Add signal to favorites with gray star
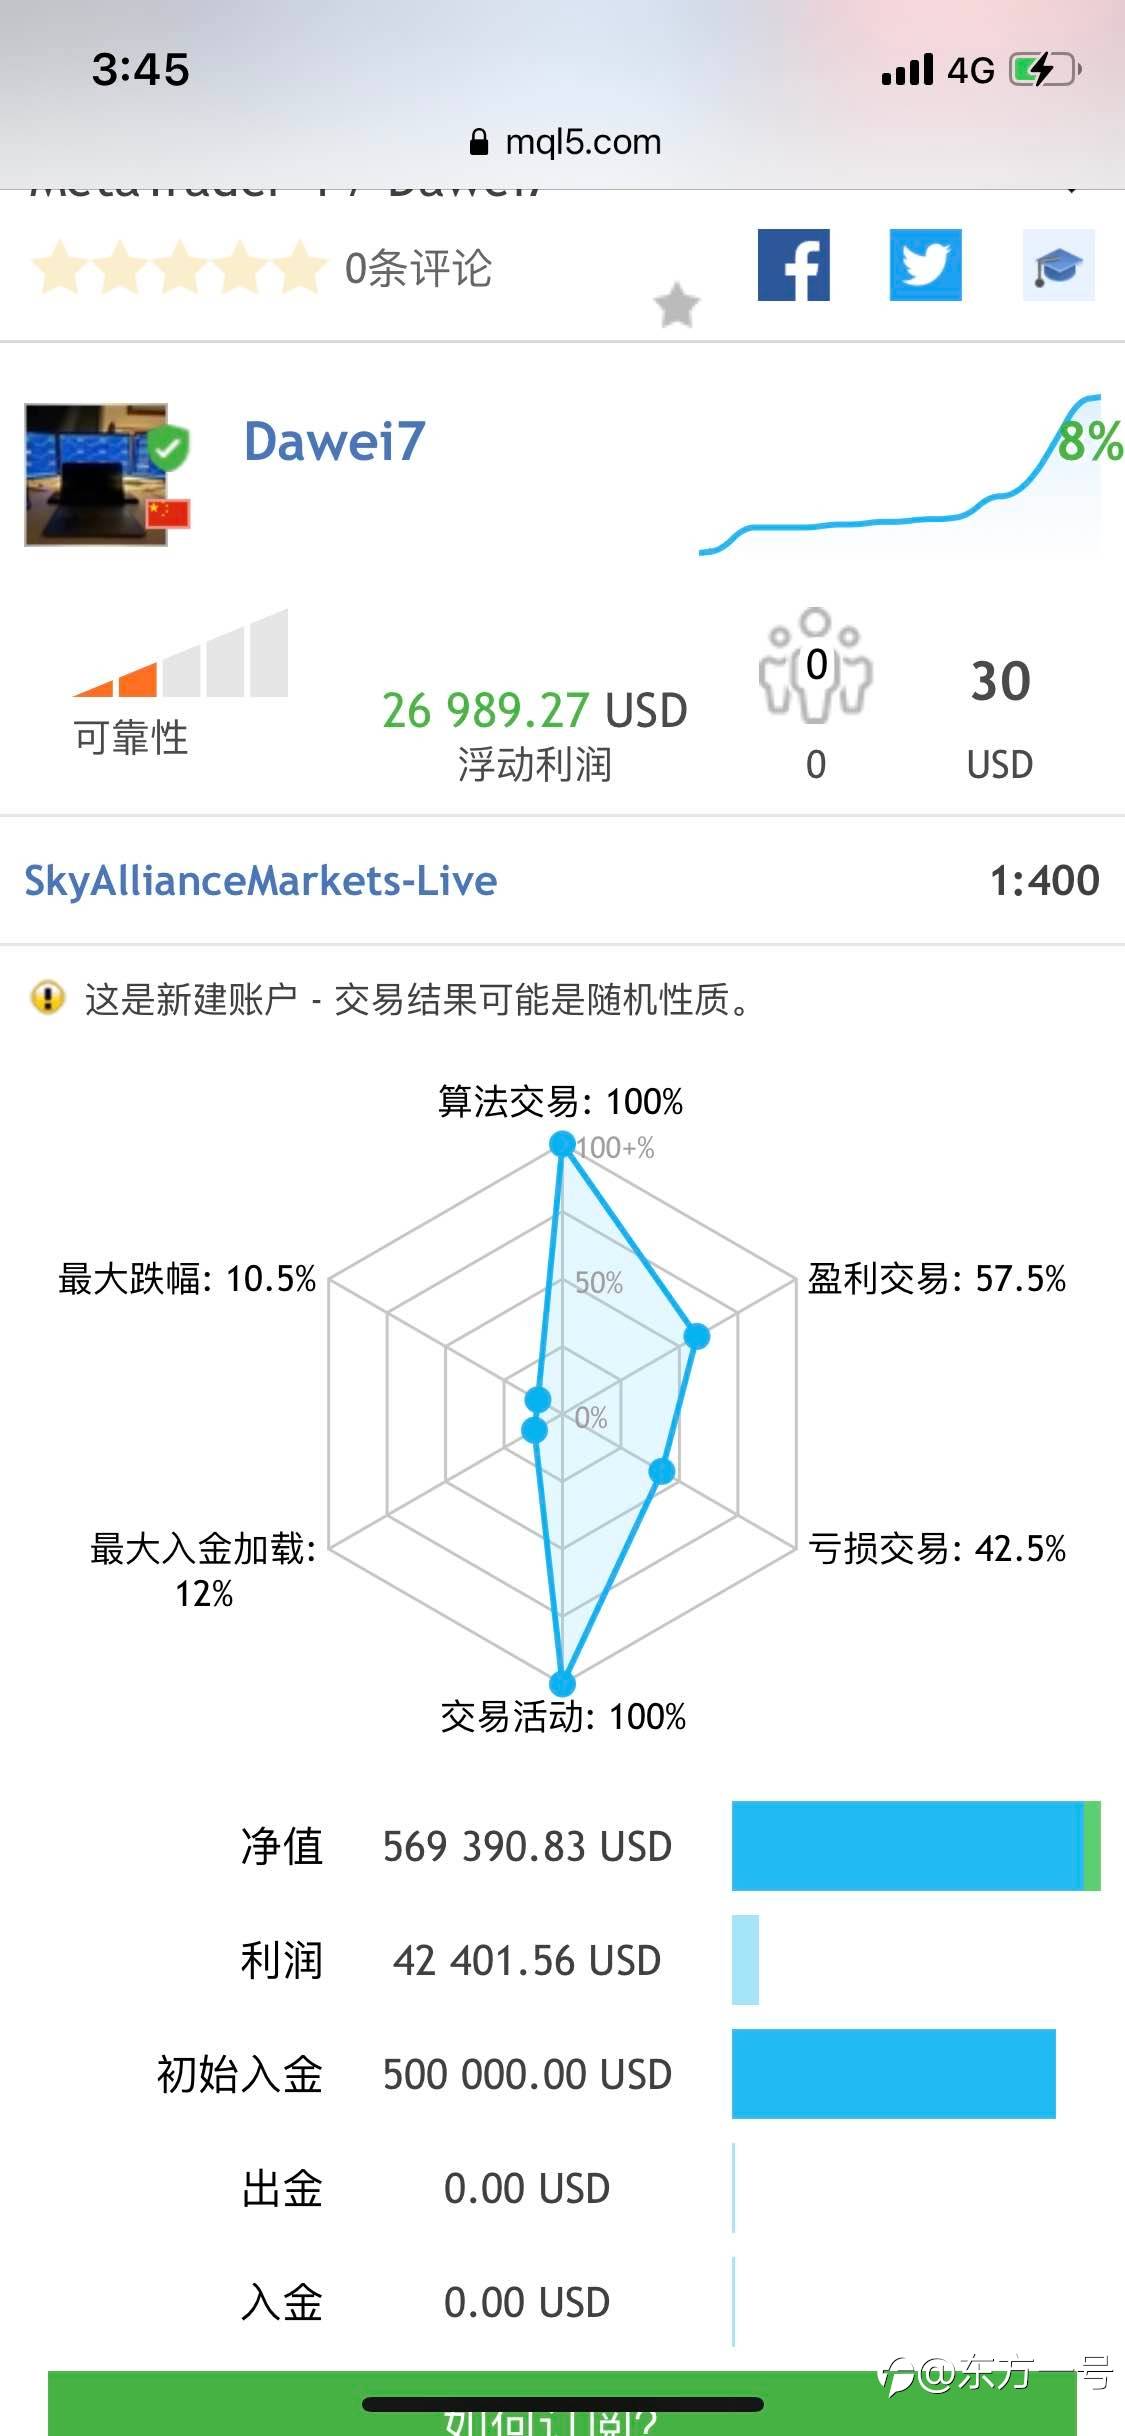The height and width of the screenshot is (2436, 1125). 677,305
